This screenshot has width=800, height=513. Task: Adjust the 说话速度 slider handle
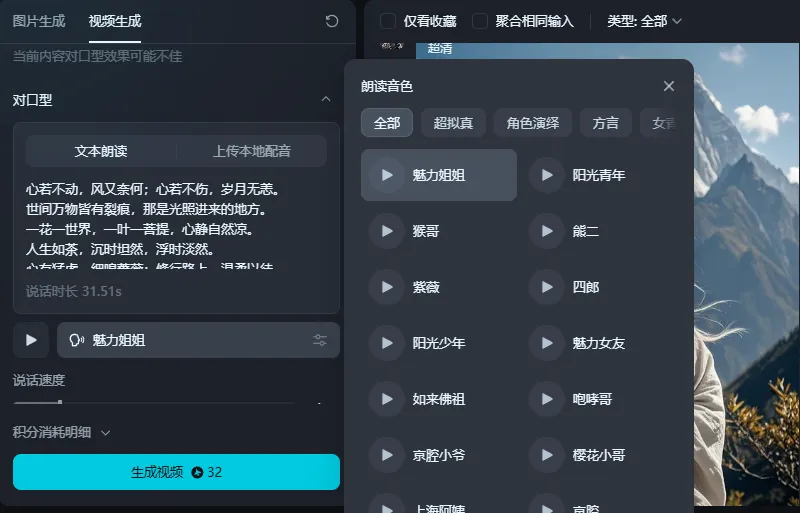point(60,402)
